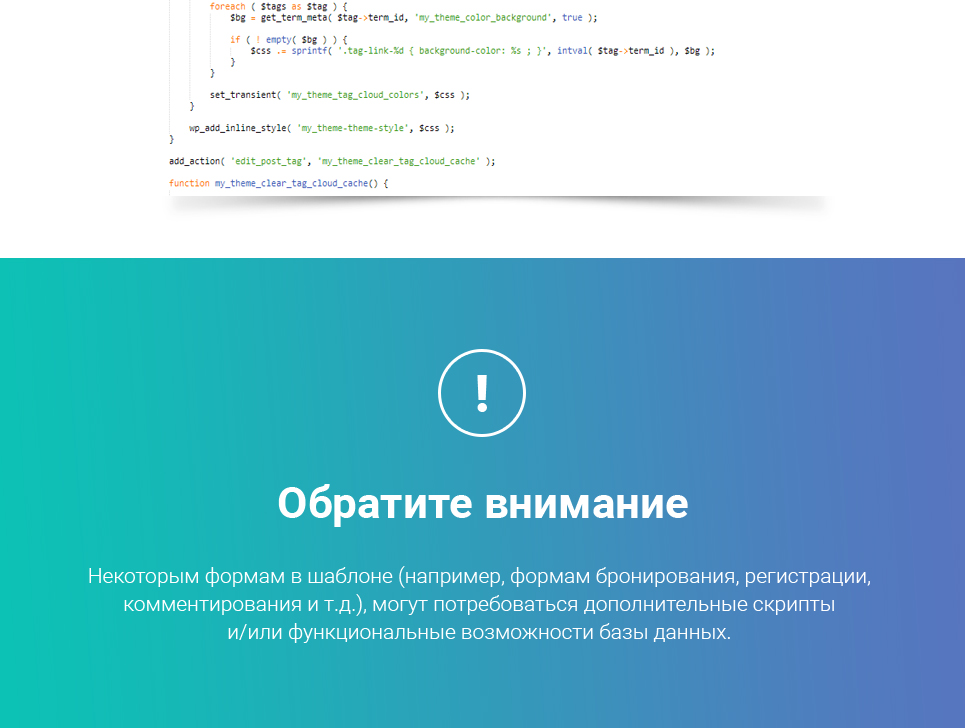Click the line 'и/или функциональные возможности базы данных.'
The height and width of the screenshot is (728, 965).
pyautogui.click(x=479, y=633)
